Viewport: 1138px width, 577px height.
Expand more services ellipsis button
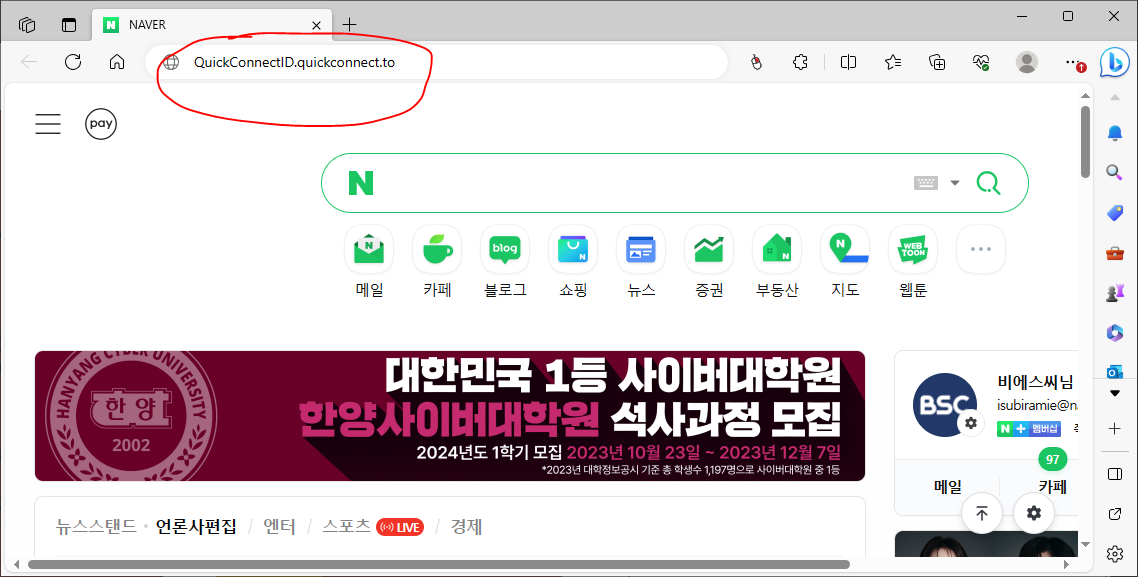(x=981, y=249)
